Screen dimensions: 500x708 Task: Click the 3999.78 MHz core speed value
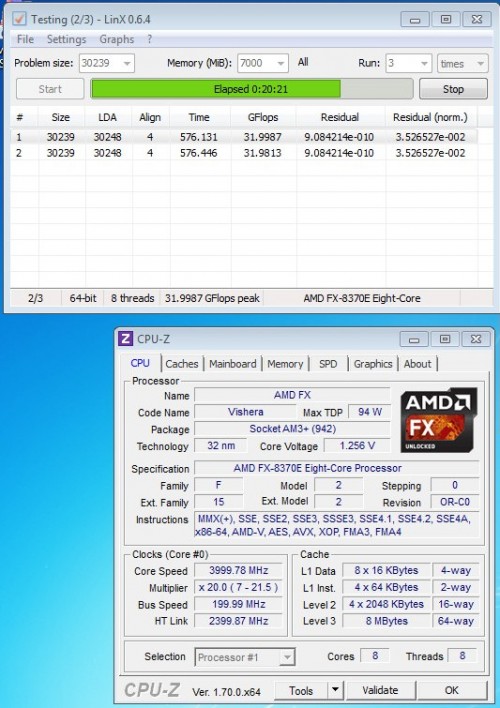click(x=238, y=570)
